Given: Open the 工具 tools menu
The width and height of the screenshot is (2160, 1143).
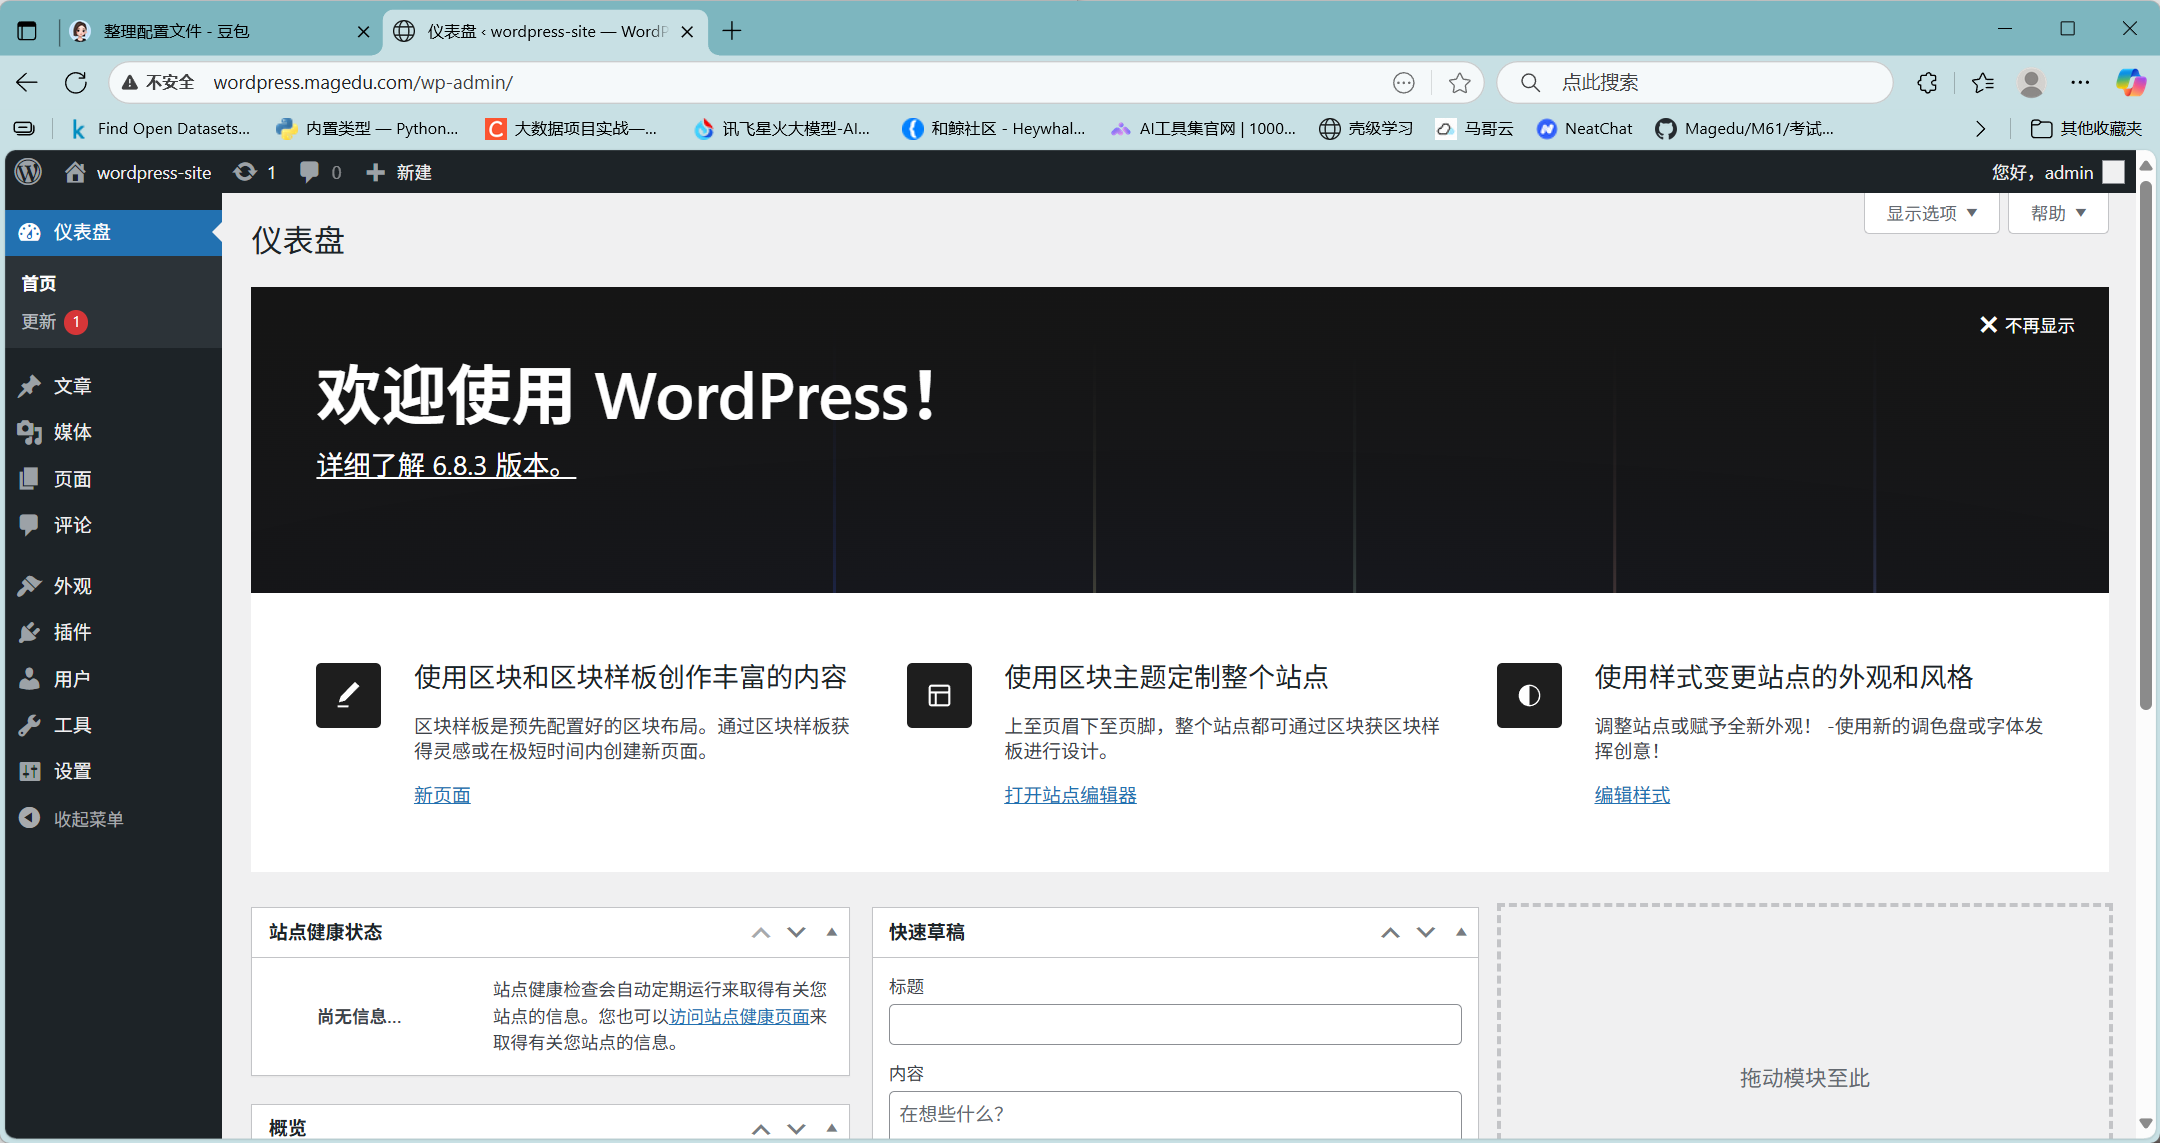Looking at the screenshot, I should pos(72,725).
